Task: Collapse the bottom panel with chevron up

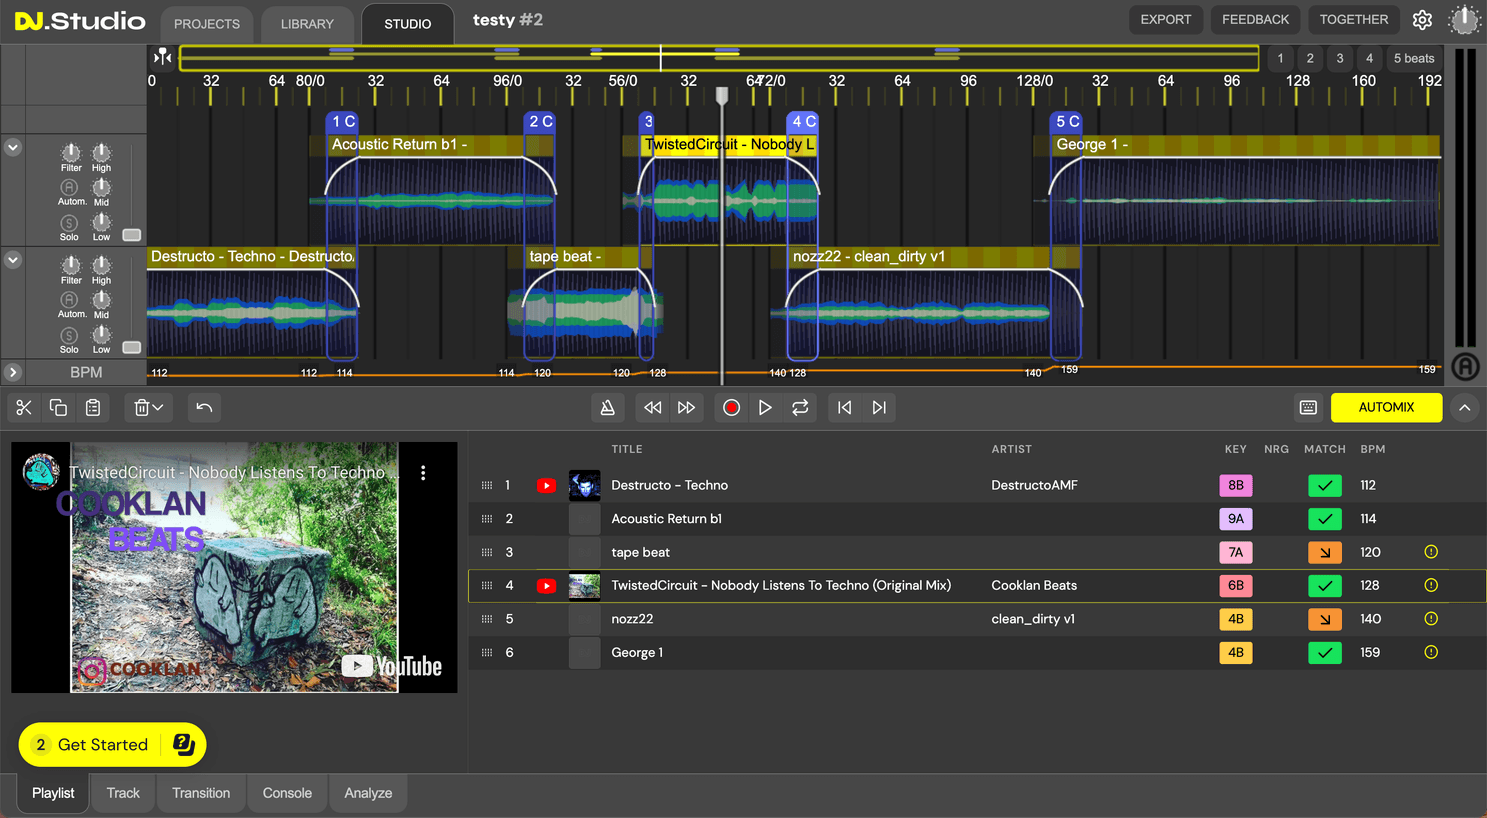Action: 1464,407
